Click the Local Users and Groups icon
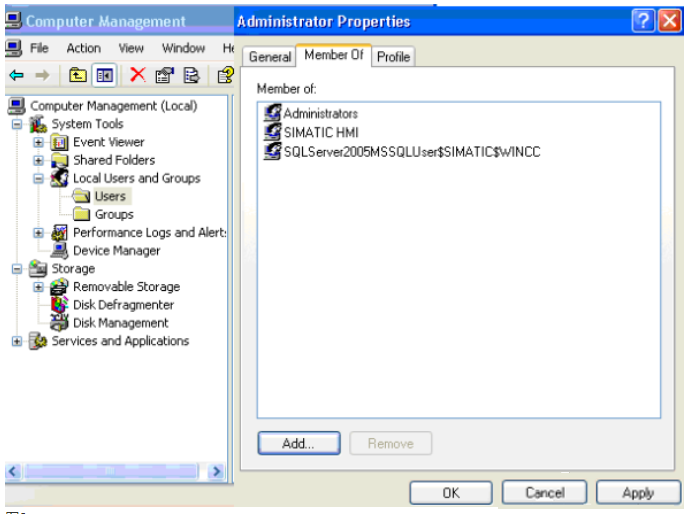The image size is (687, 514). (x=59, y=178)
